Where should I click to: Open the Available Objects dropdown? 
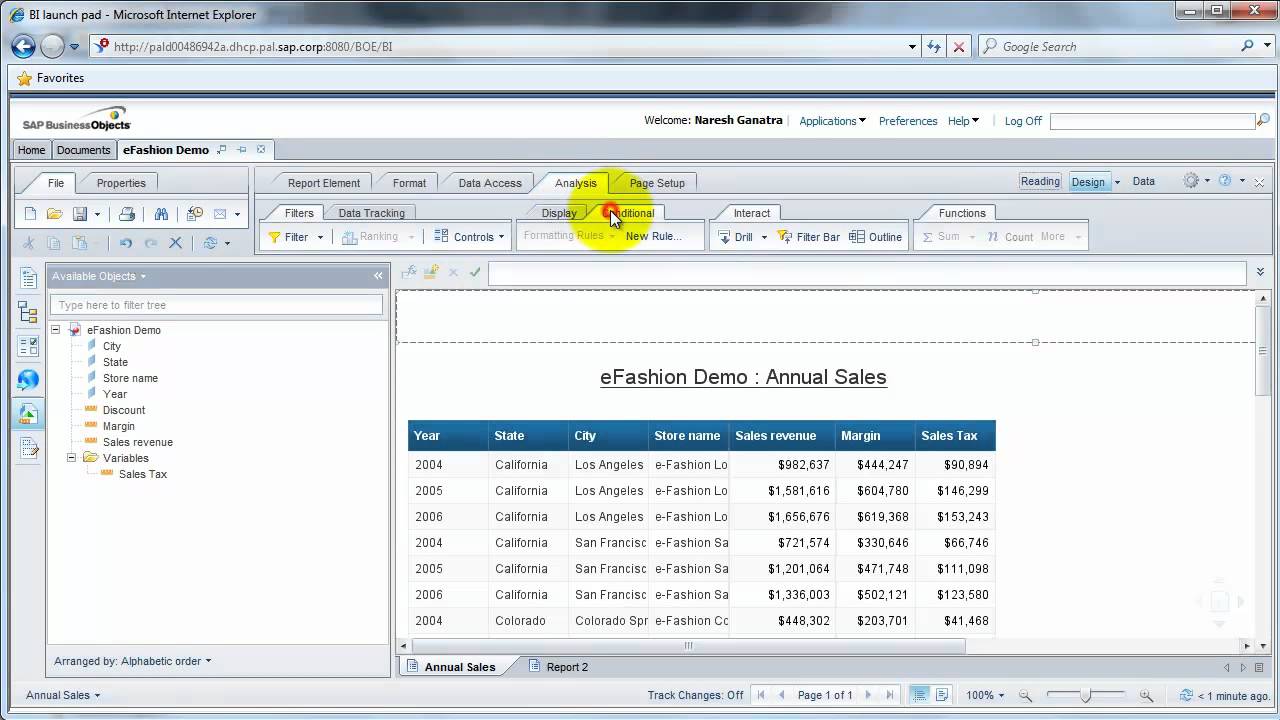[x=99, y=276]
